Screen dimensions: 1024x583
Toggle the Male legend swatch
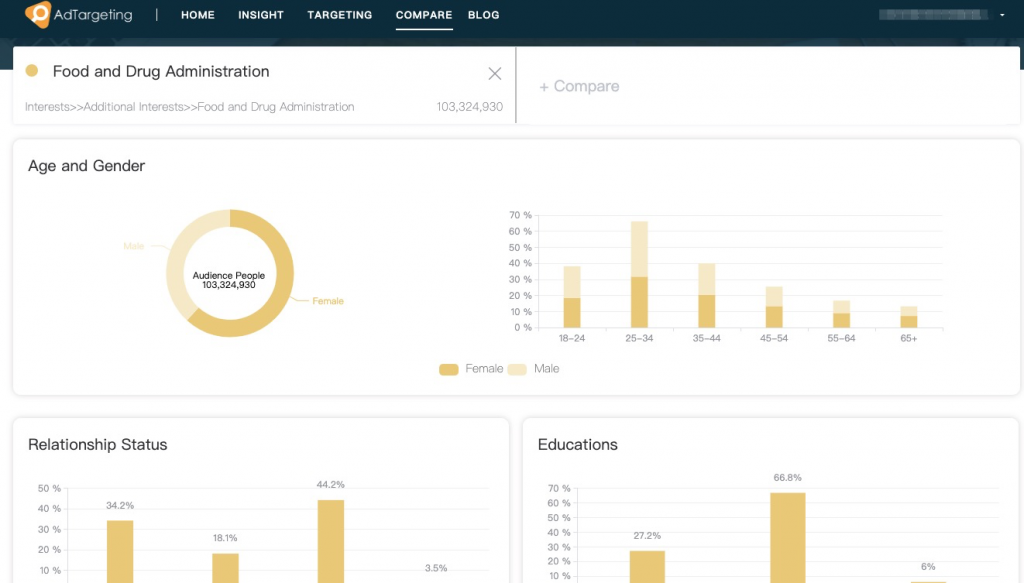(x=517, y=369)
